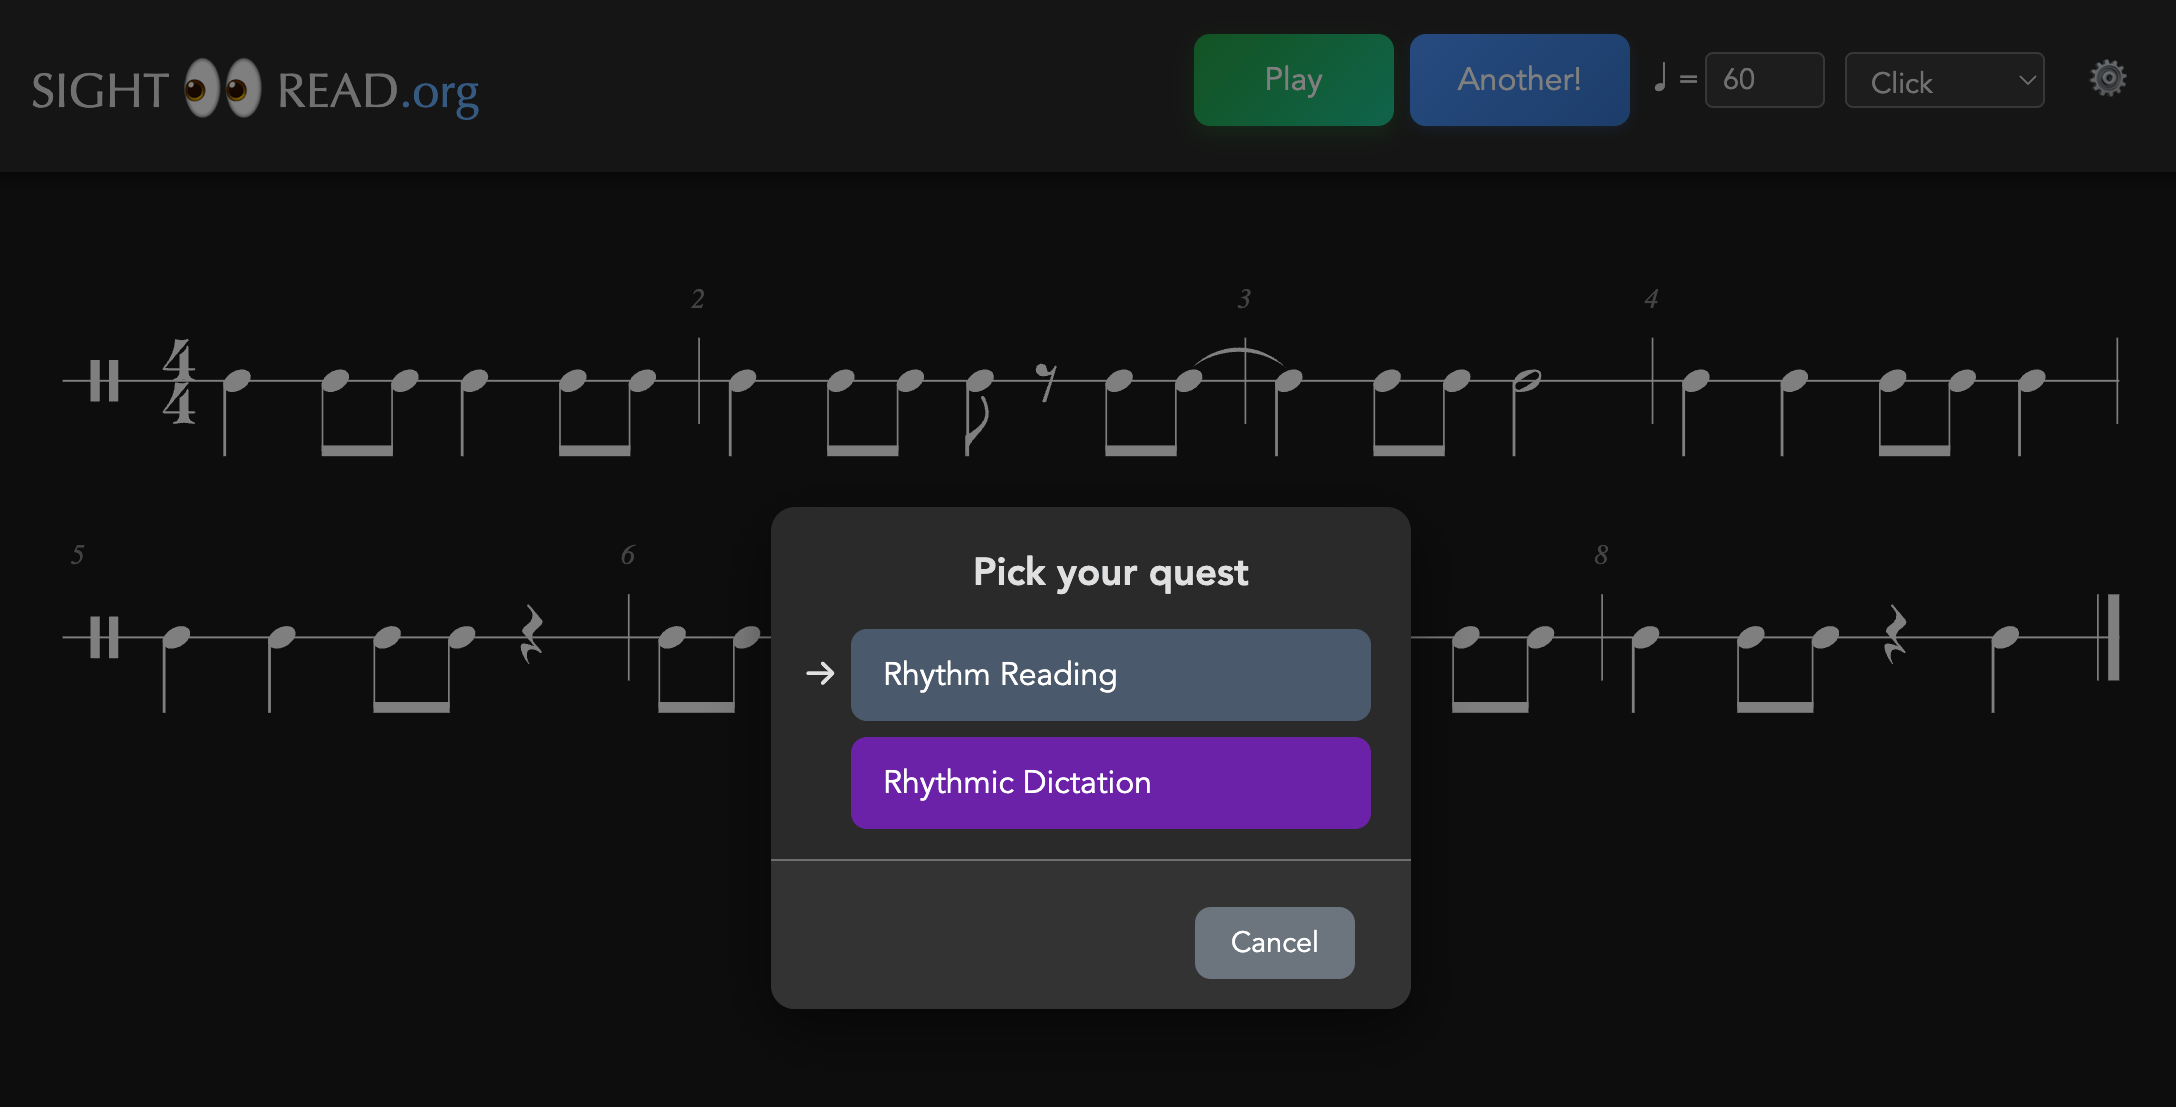
Task: Focus the tempo field showing 60
Action: 1764,80
